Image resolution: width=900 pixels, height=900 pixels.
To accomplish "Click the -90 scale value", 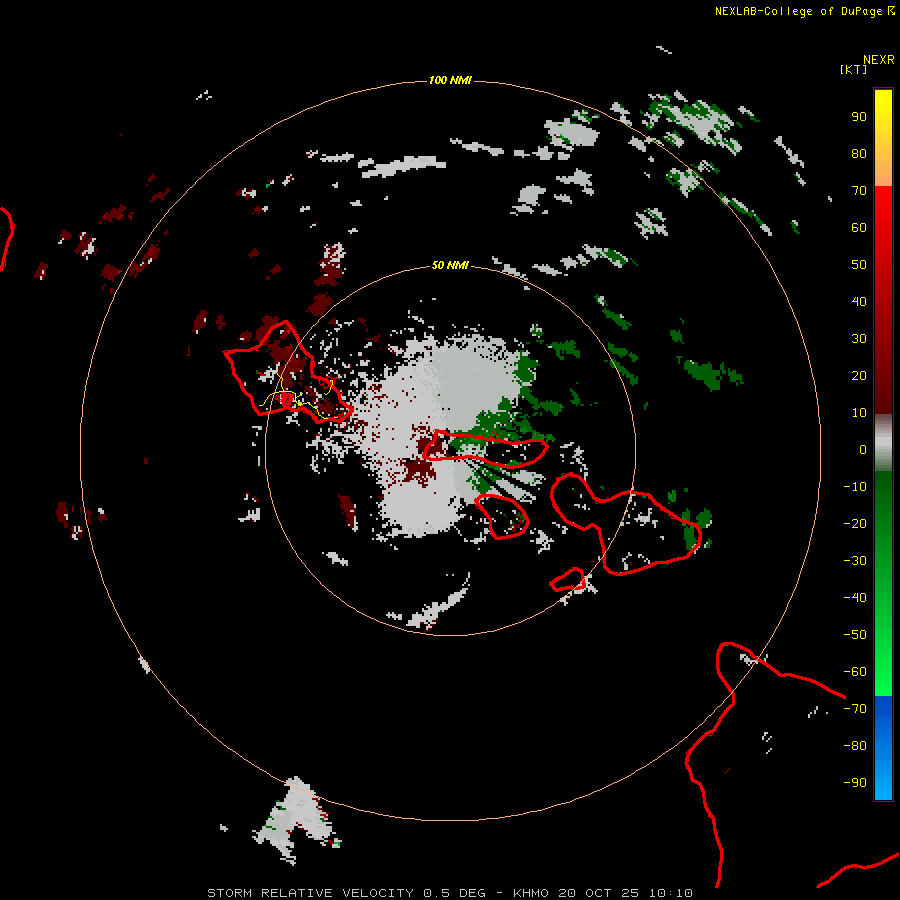I will click(855, 783).
